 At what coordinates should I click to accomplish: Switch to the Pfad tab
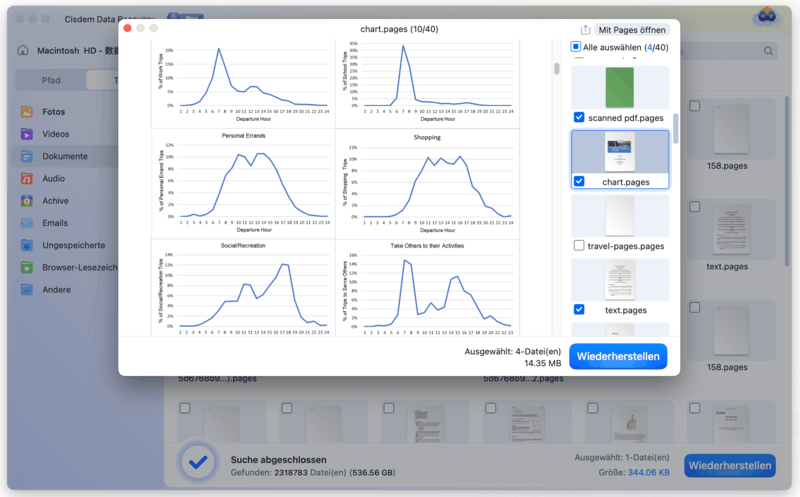click(x=51, y=80)
